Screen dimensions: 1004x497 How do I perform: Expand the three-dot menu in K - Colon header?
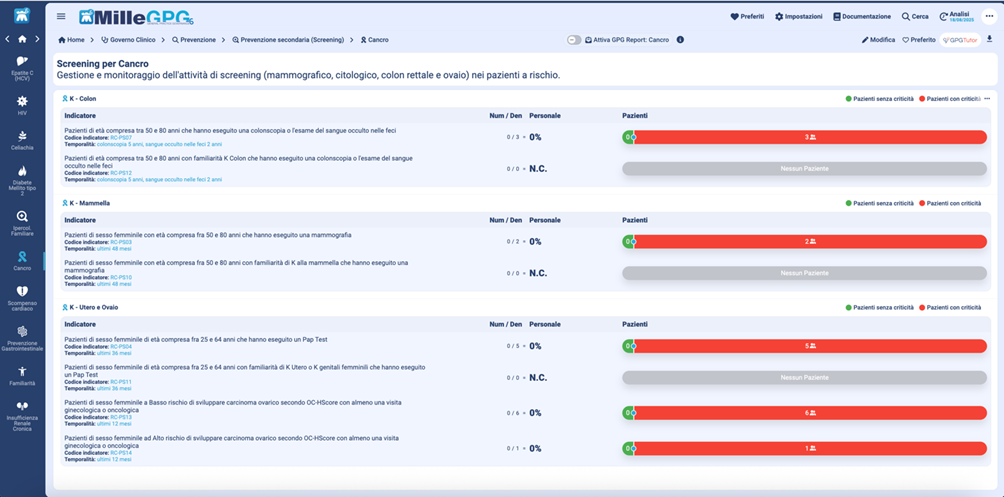coord(987,99)
